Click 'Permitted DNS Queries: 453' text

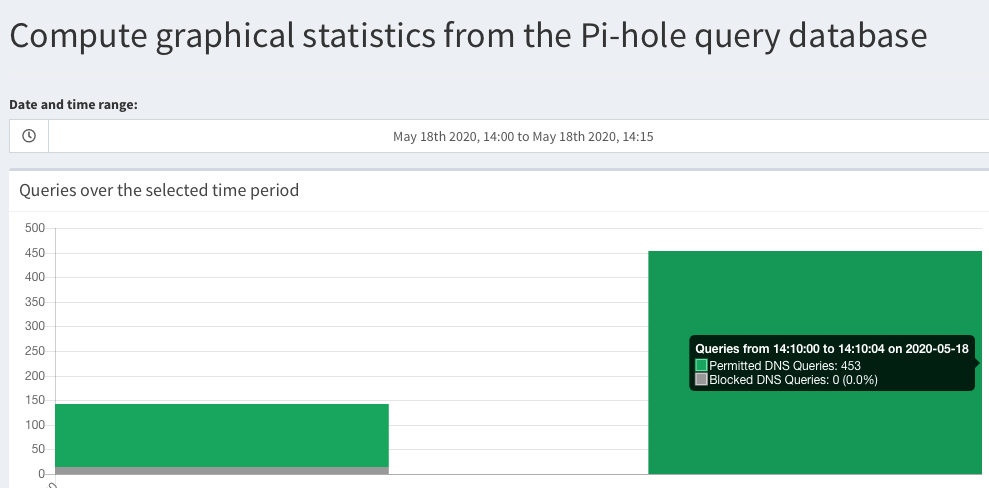coord(785,366)
